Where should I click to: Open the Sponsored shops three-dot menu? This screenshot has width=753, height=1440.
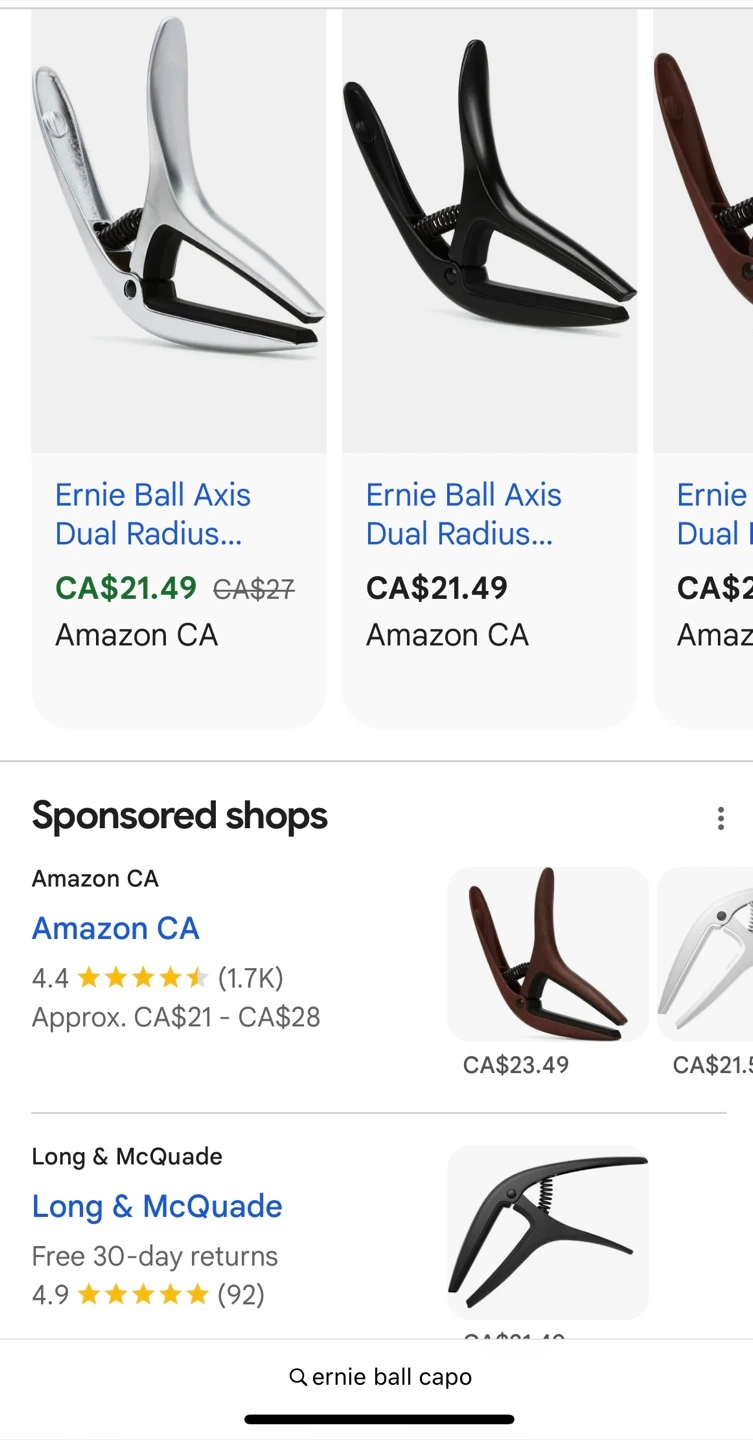720,819
